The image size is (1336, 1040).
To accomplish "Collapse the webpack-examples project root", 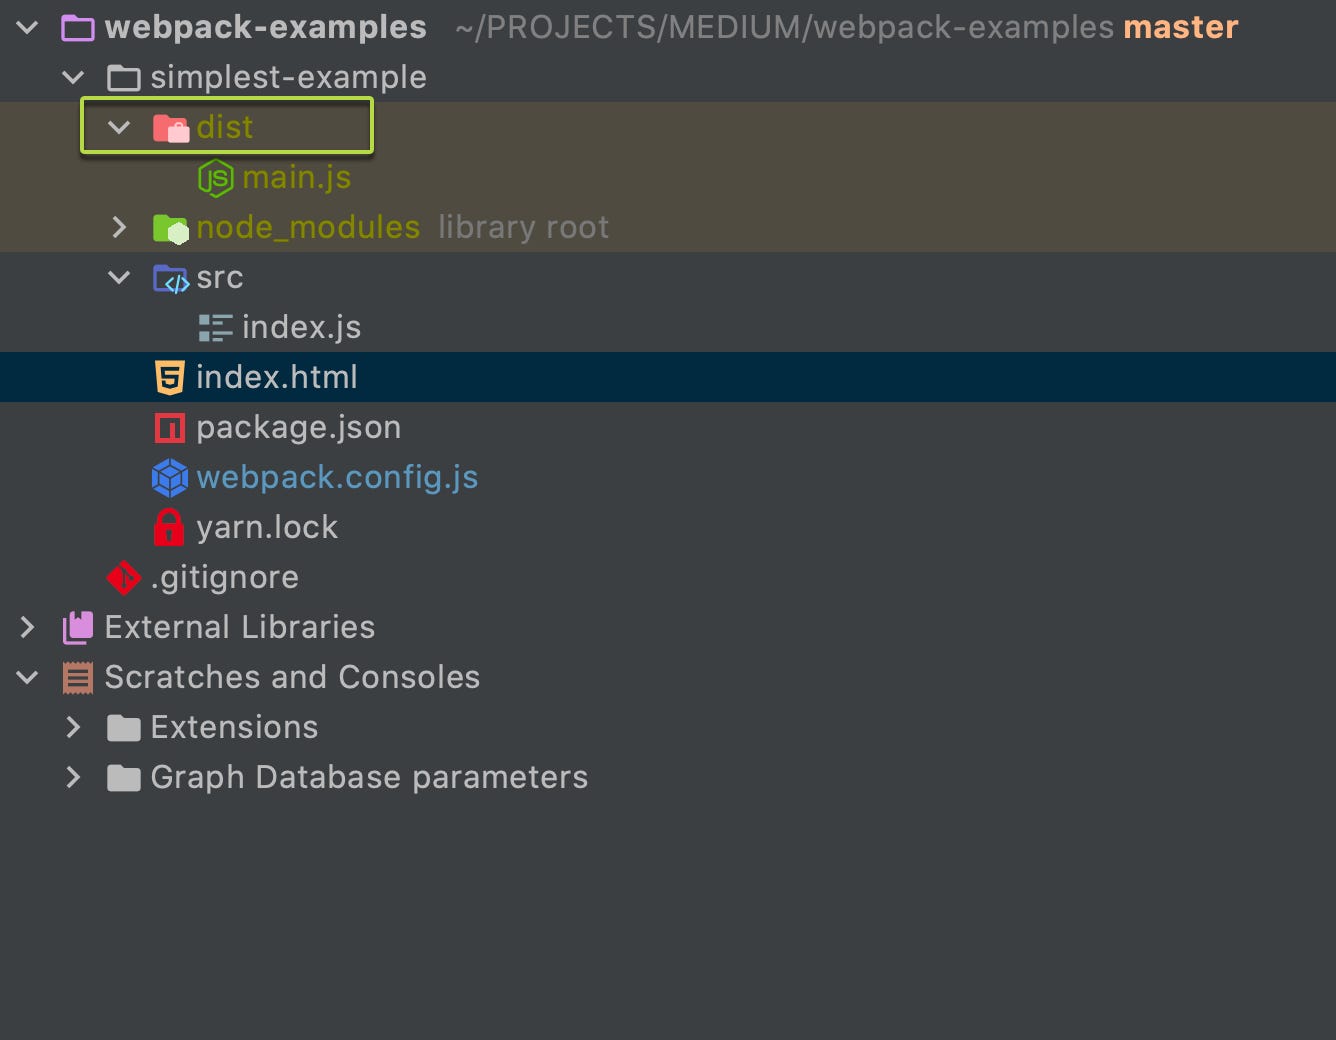I will [27, 27].
